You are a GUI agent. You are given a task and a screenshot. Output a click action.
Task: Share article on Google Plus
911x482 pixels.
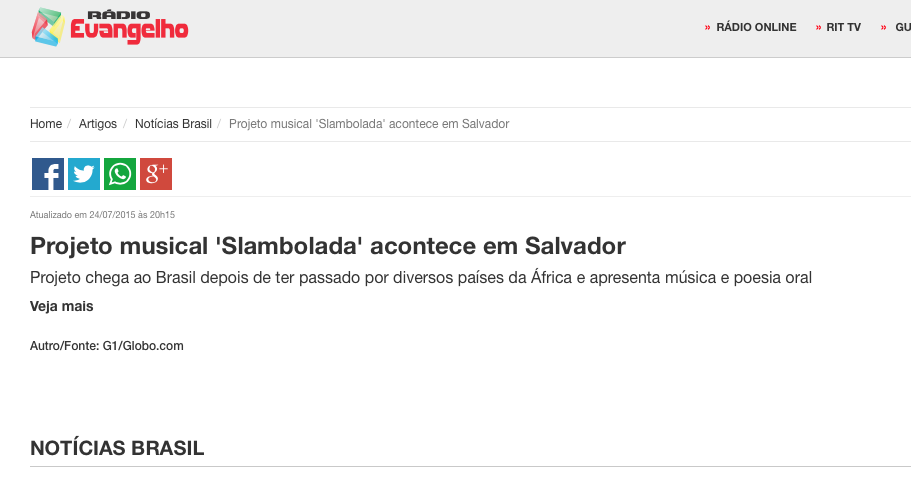(x=156, y=174)
